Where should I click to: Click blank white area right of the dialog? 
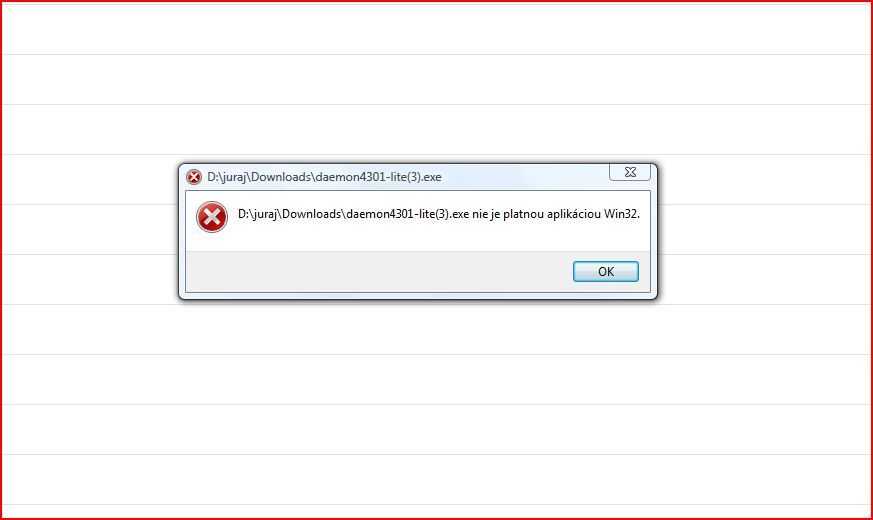coord(763,231)
